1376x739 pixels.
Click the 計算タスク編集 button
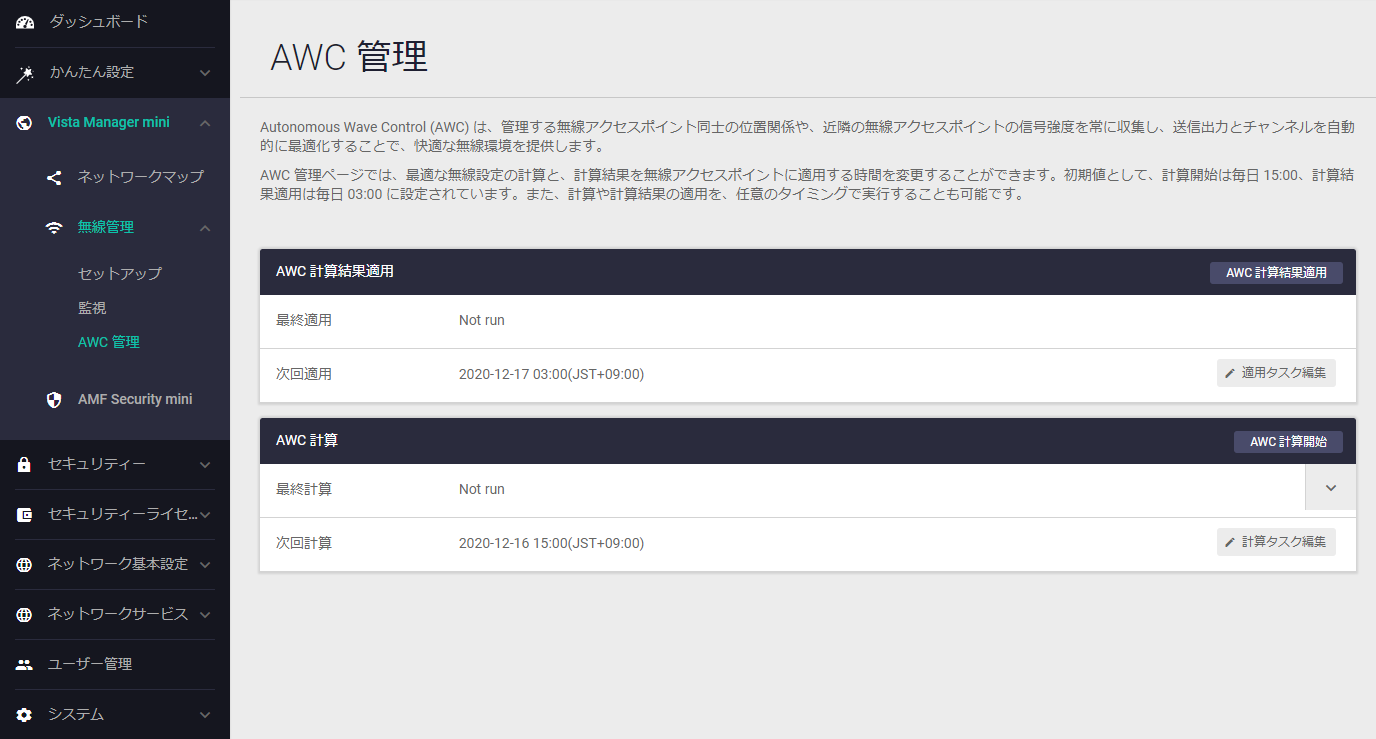(x=1276, y=542)
